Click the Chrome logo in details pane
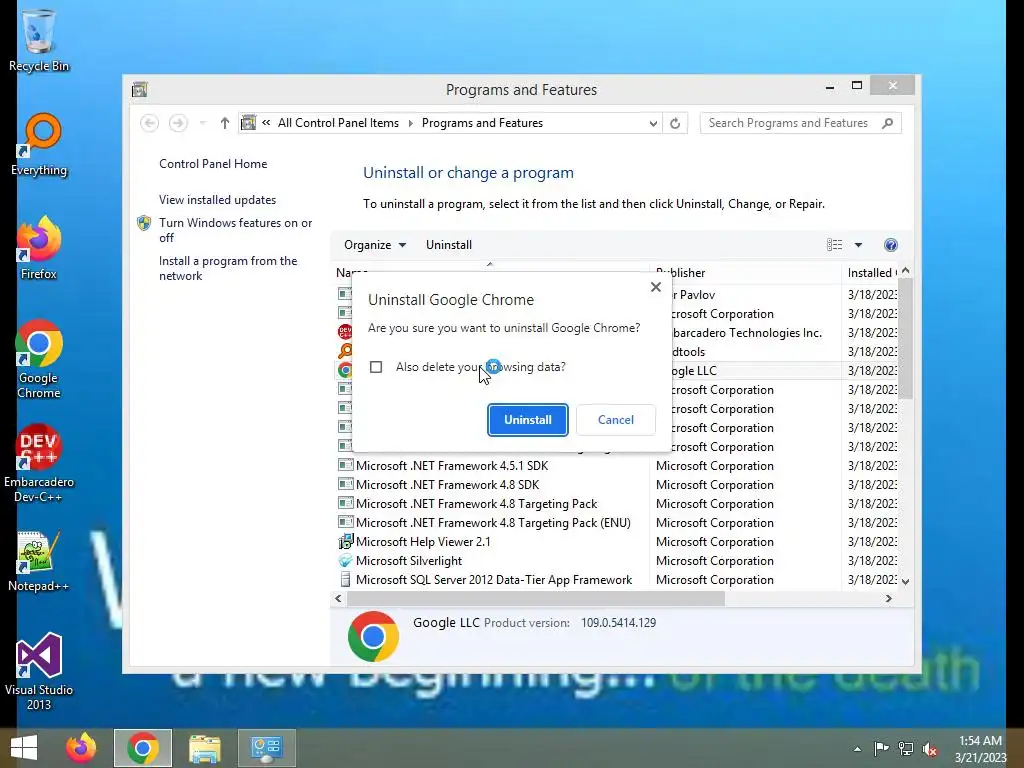The width and height of the screenshot is (1024, 768). [373, 637]
